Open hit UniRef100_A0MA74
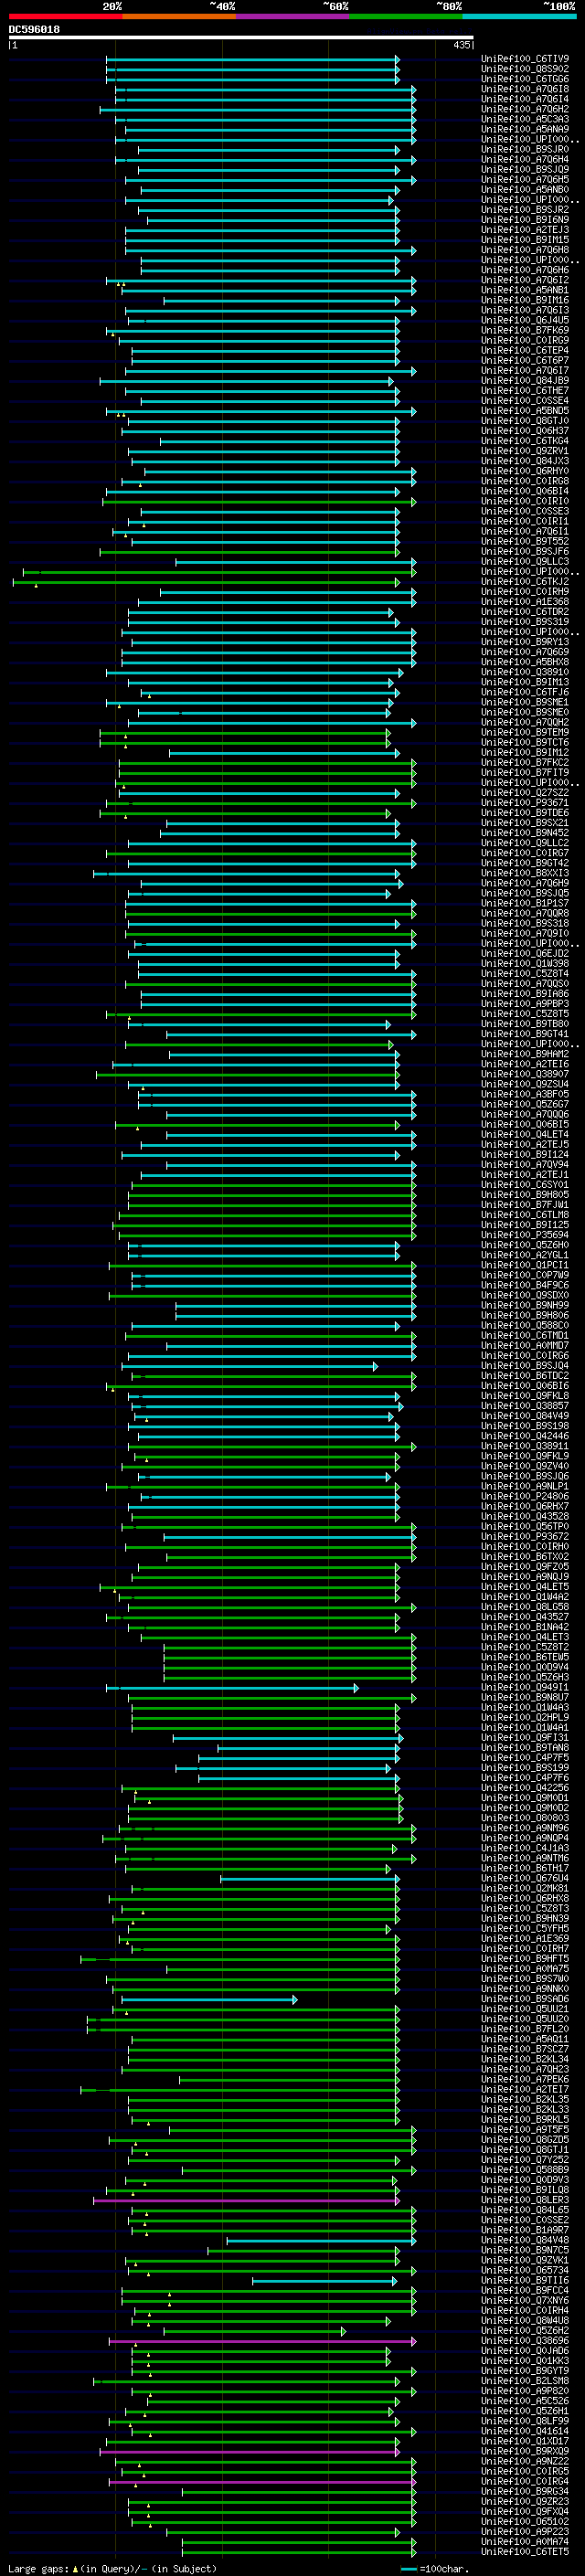This screenshot has height=2576, width=585. (525, 2542)
